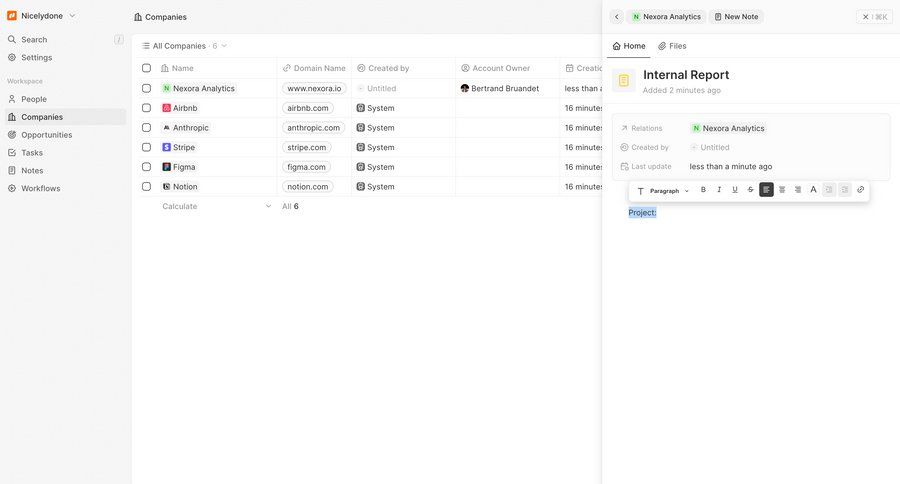This screenshot has height=484, width=900.
Task: Open the Paragraph block type dropdown
Action: pyautogui.click(x=663, y=191)
